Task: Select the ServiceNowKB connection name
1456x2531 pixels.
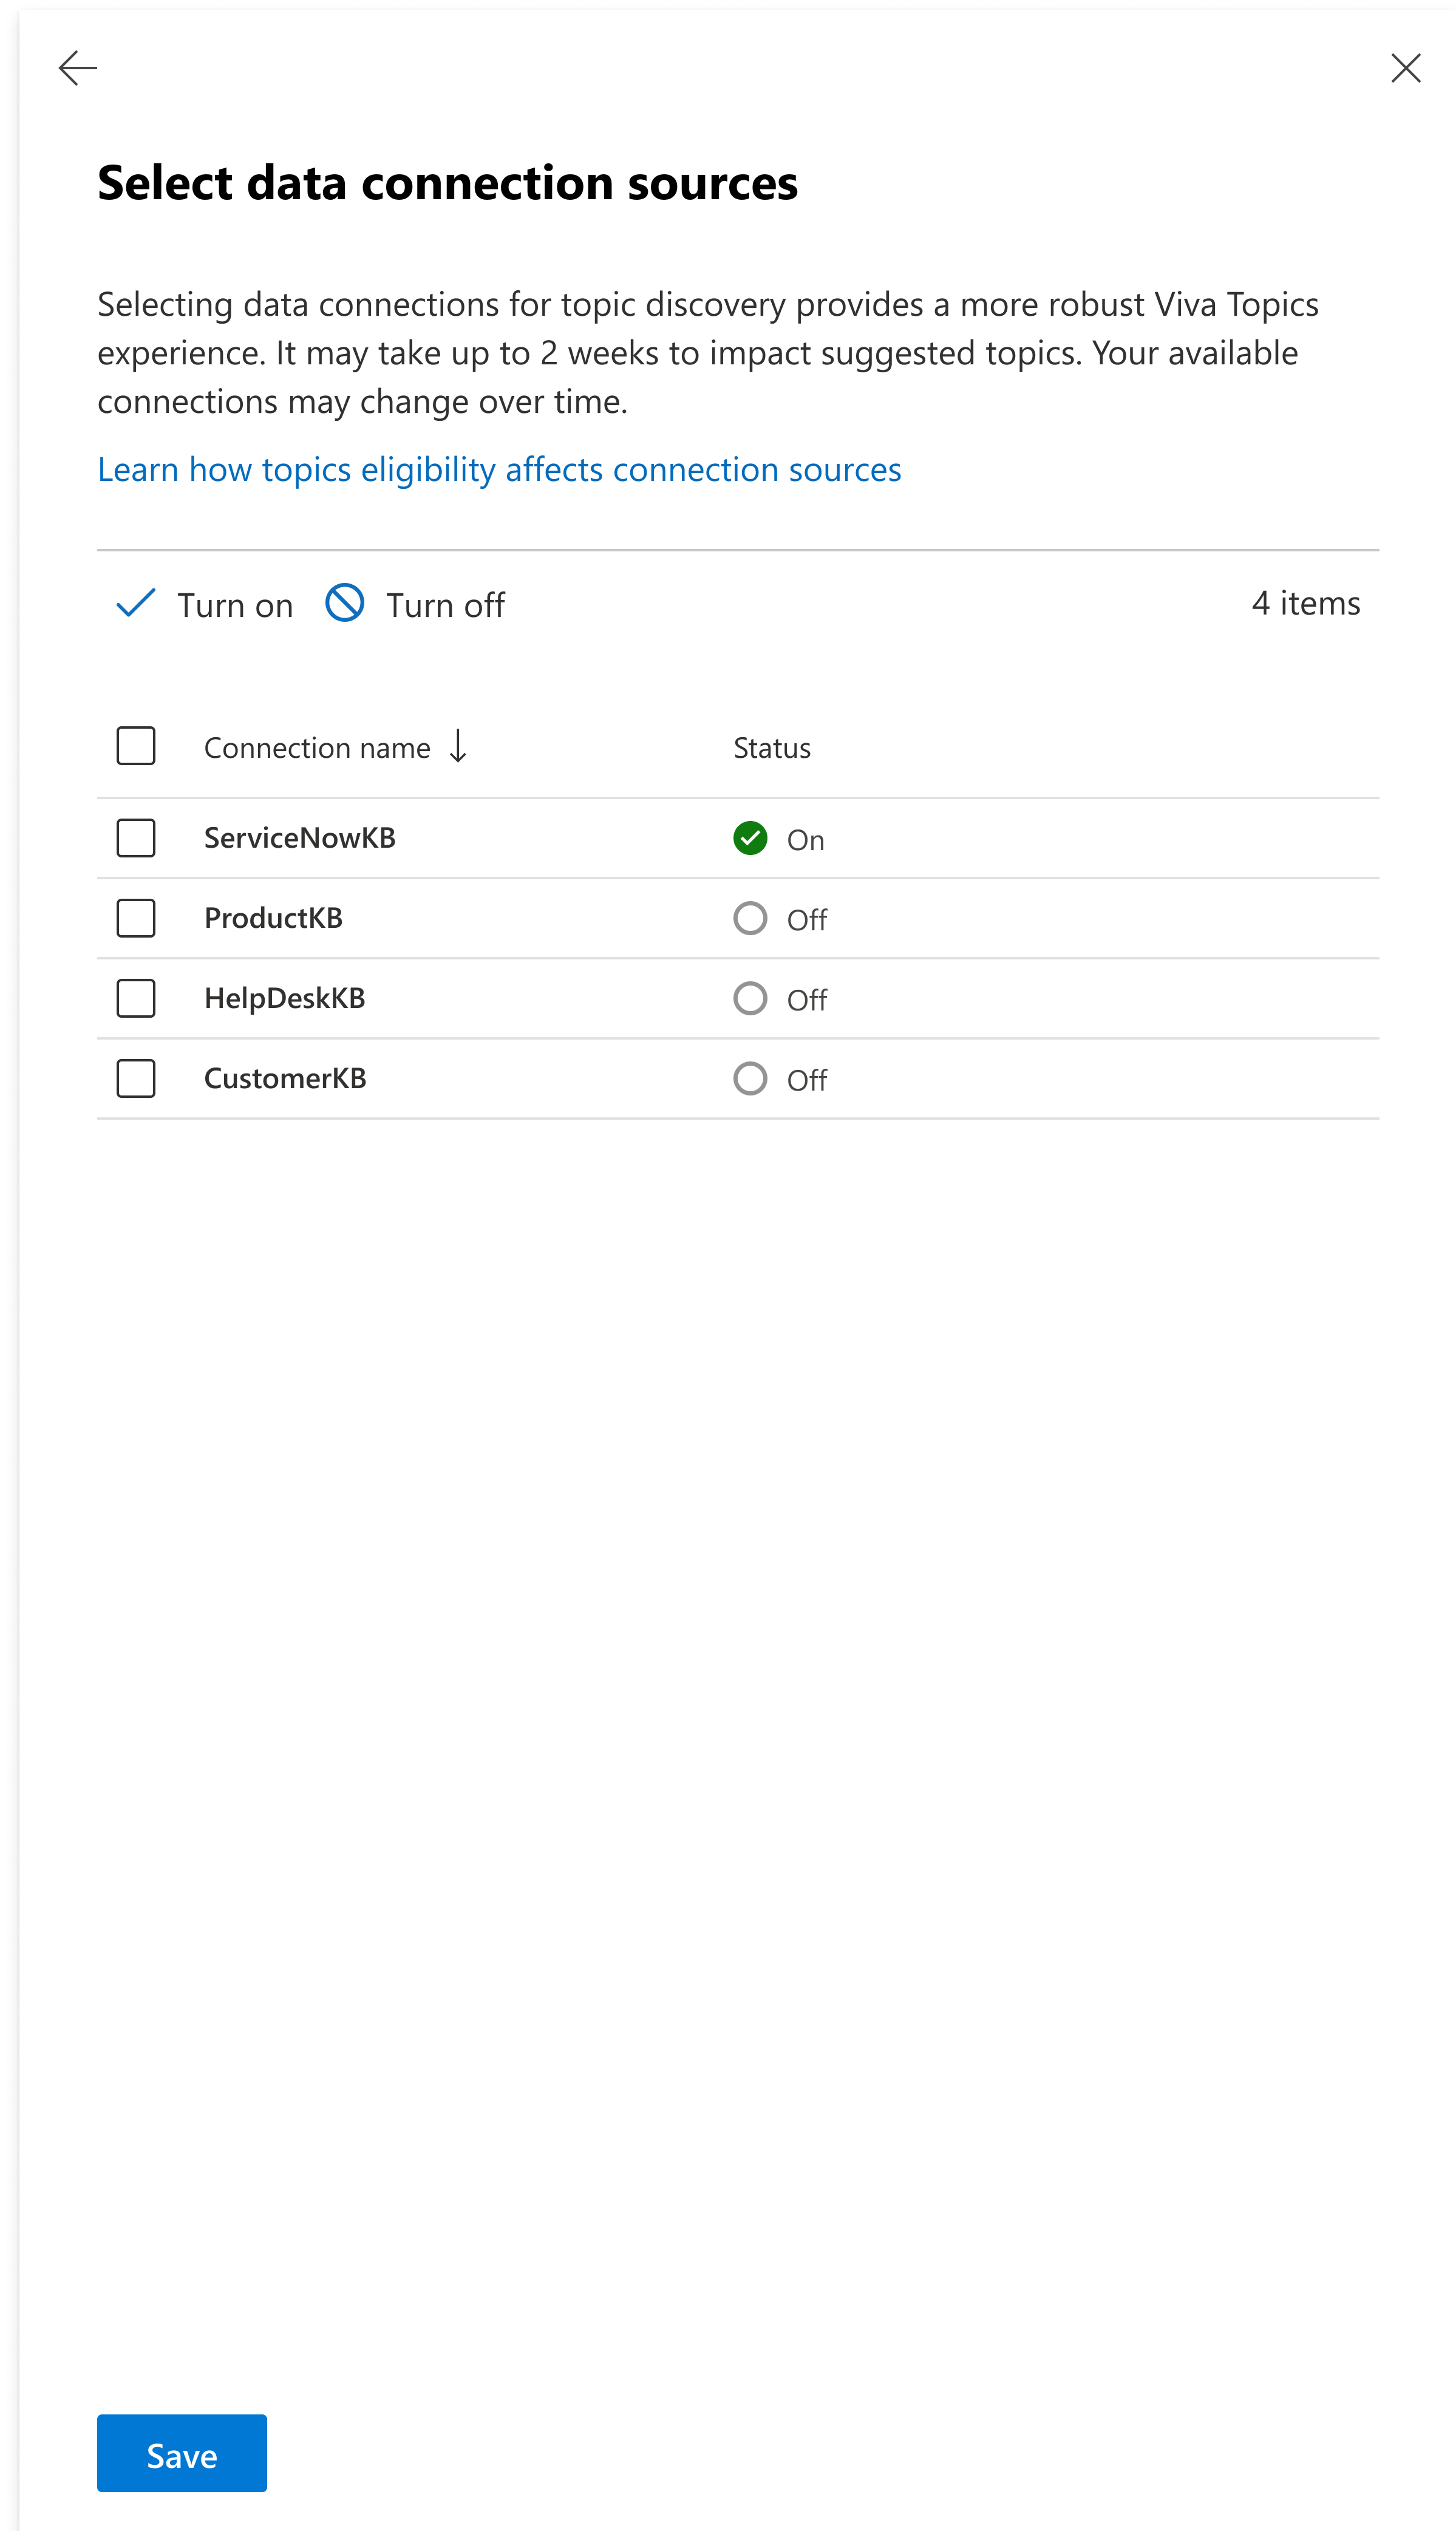Action: point(299,838)
